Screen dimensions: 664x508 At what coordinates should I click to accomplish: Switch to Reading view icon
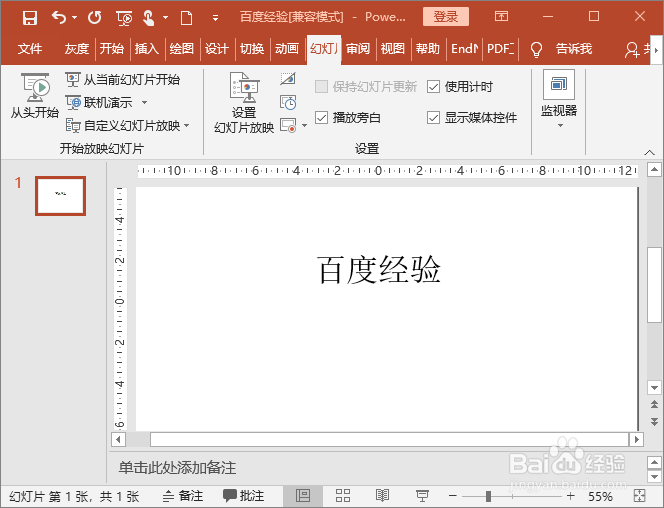point(382,496)
